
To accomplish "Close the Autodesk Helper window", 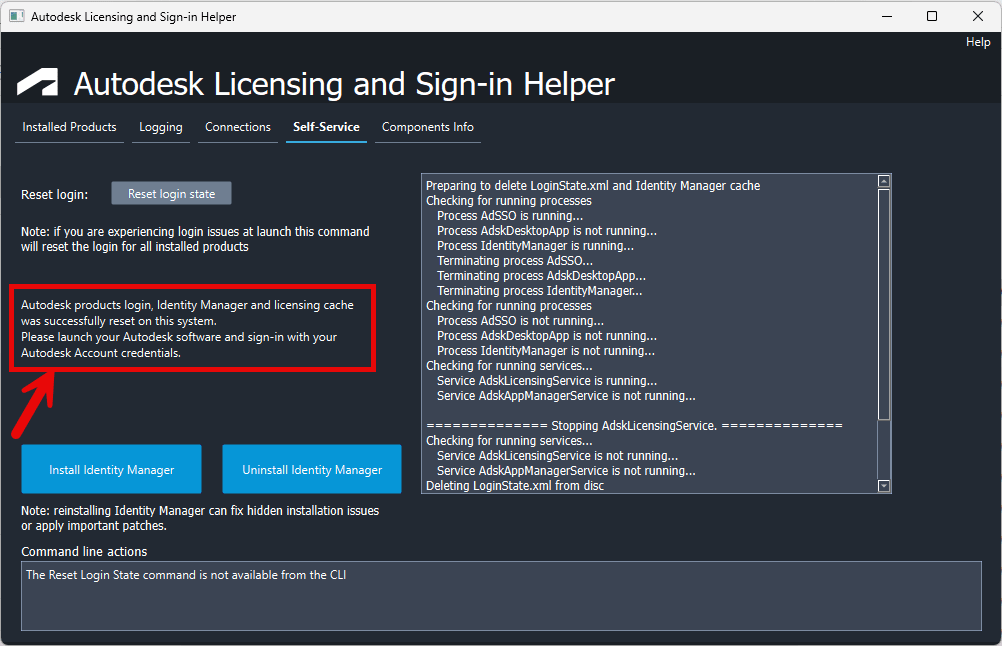I will click(978, 17).
